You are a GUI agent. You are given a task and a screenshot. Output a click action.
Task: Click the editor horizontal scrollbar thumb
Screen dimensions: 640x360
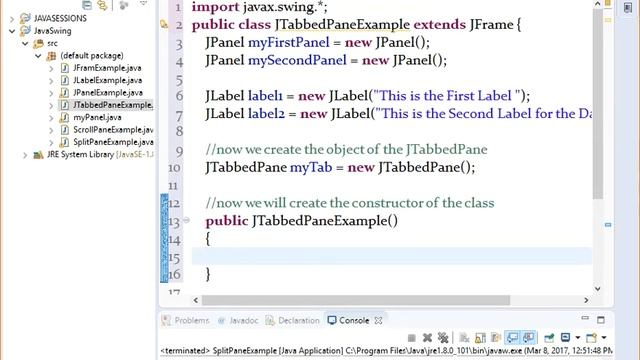click(x=356, y=300)
